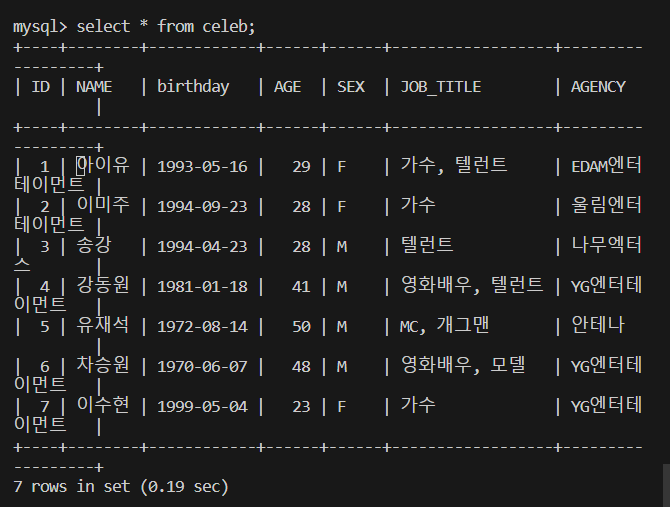Click the name 강동원 in row 4
The height and width of the screenshot is (507, 670).
(x=103, y=285)
